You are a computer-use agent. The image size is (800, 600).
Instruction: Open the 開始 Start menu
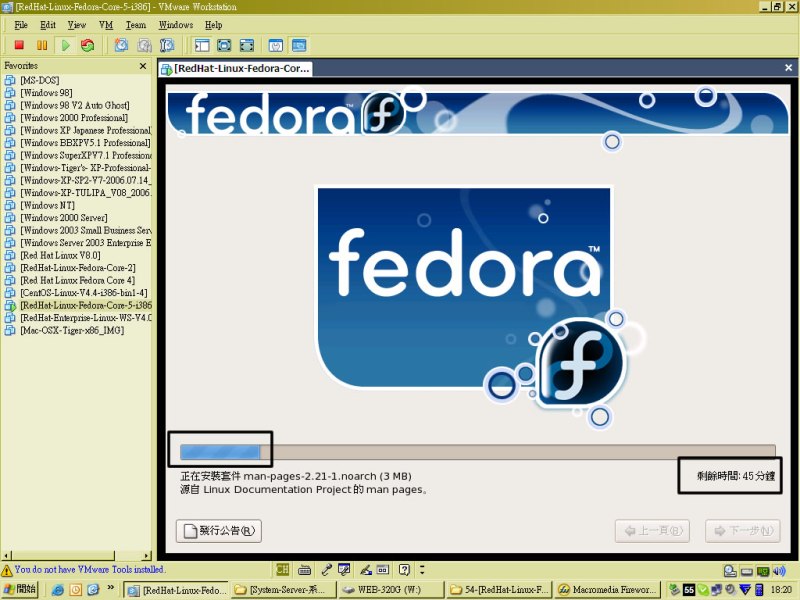pos(20,589)
